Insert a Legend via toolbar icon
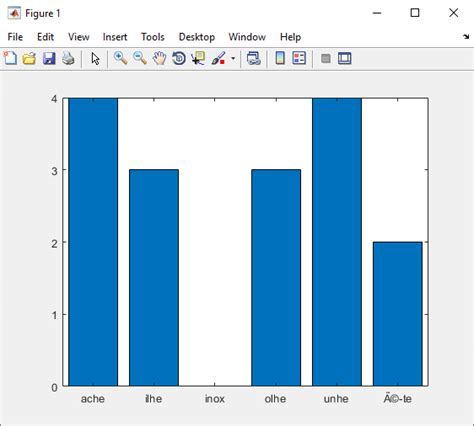Viewport: 474px width, 426px height. 299,58
